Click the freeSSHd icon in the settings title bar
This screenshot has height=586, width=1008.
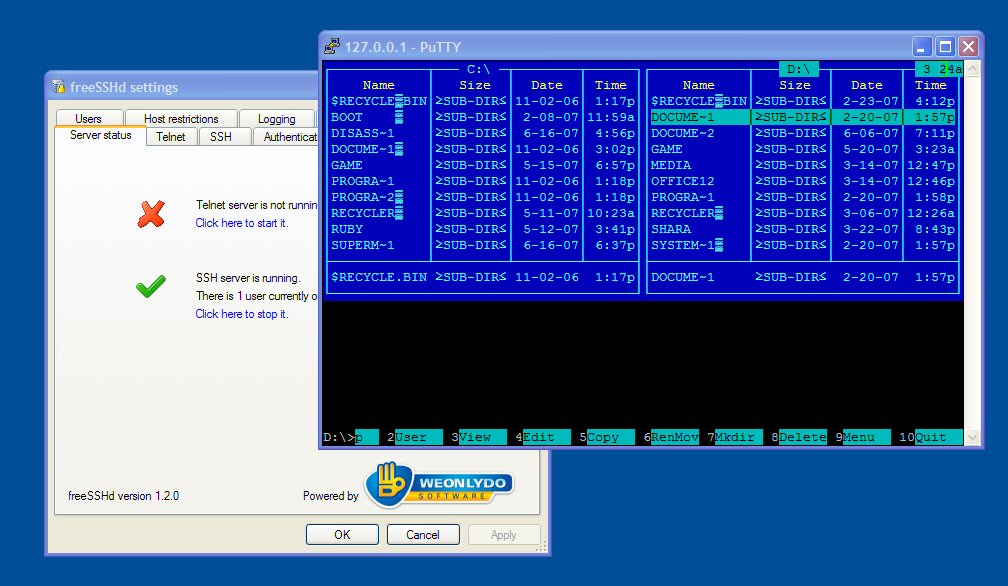58,87
